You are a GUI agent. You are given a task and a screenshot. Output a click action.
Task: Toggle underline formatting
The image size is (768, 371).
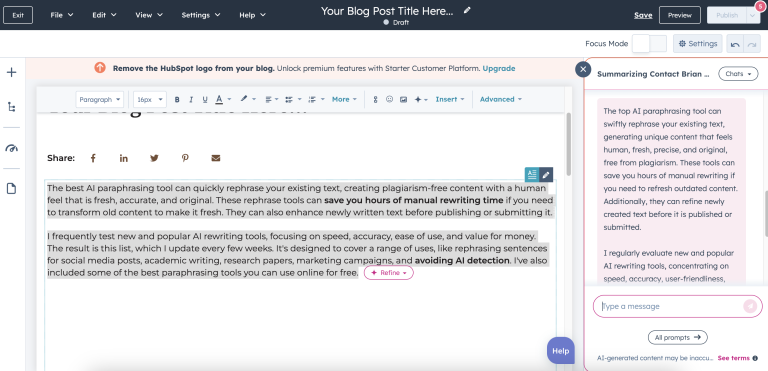tap(205, 99)
